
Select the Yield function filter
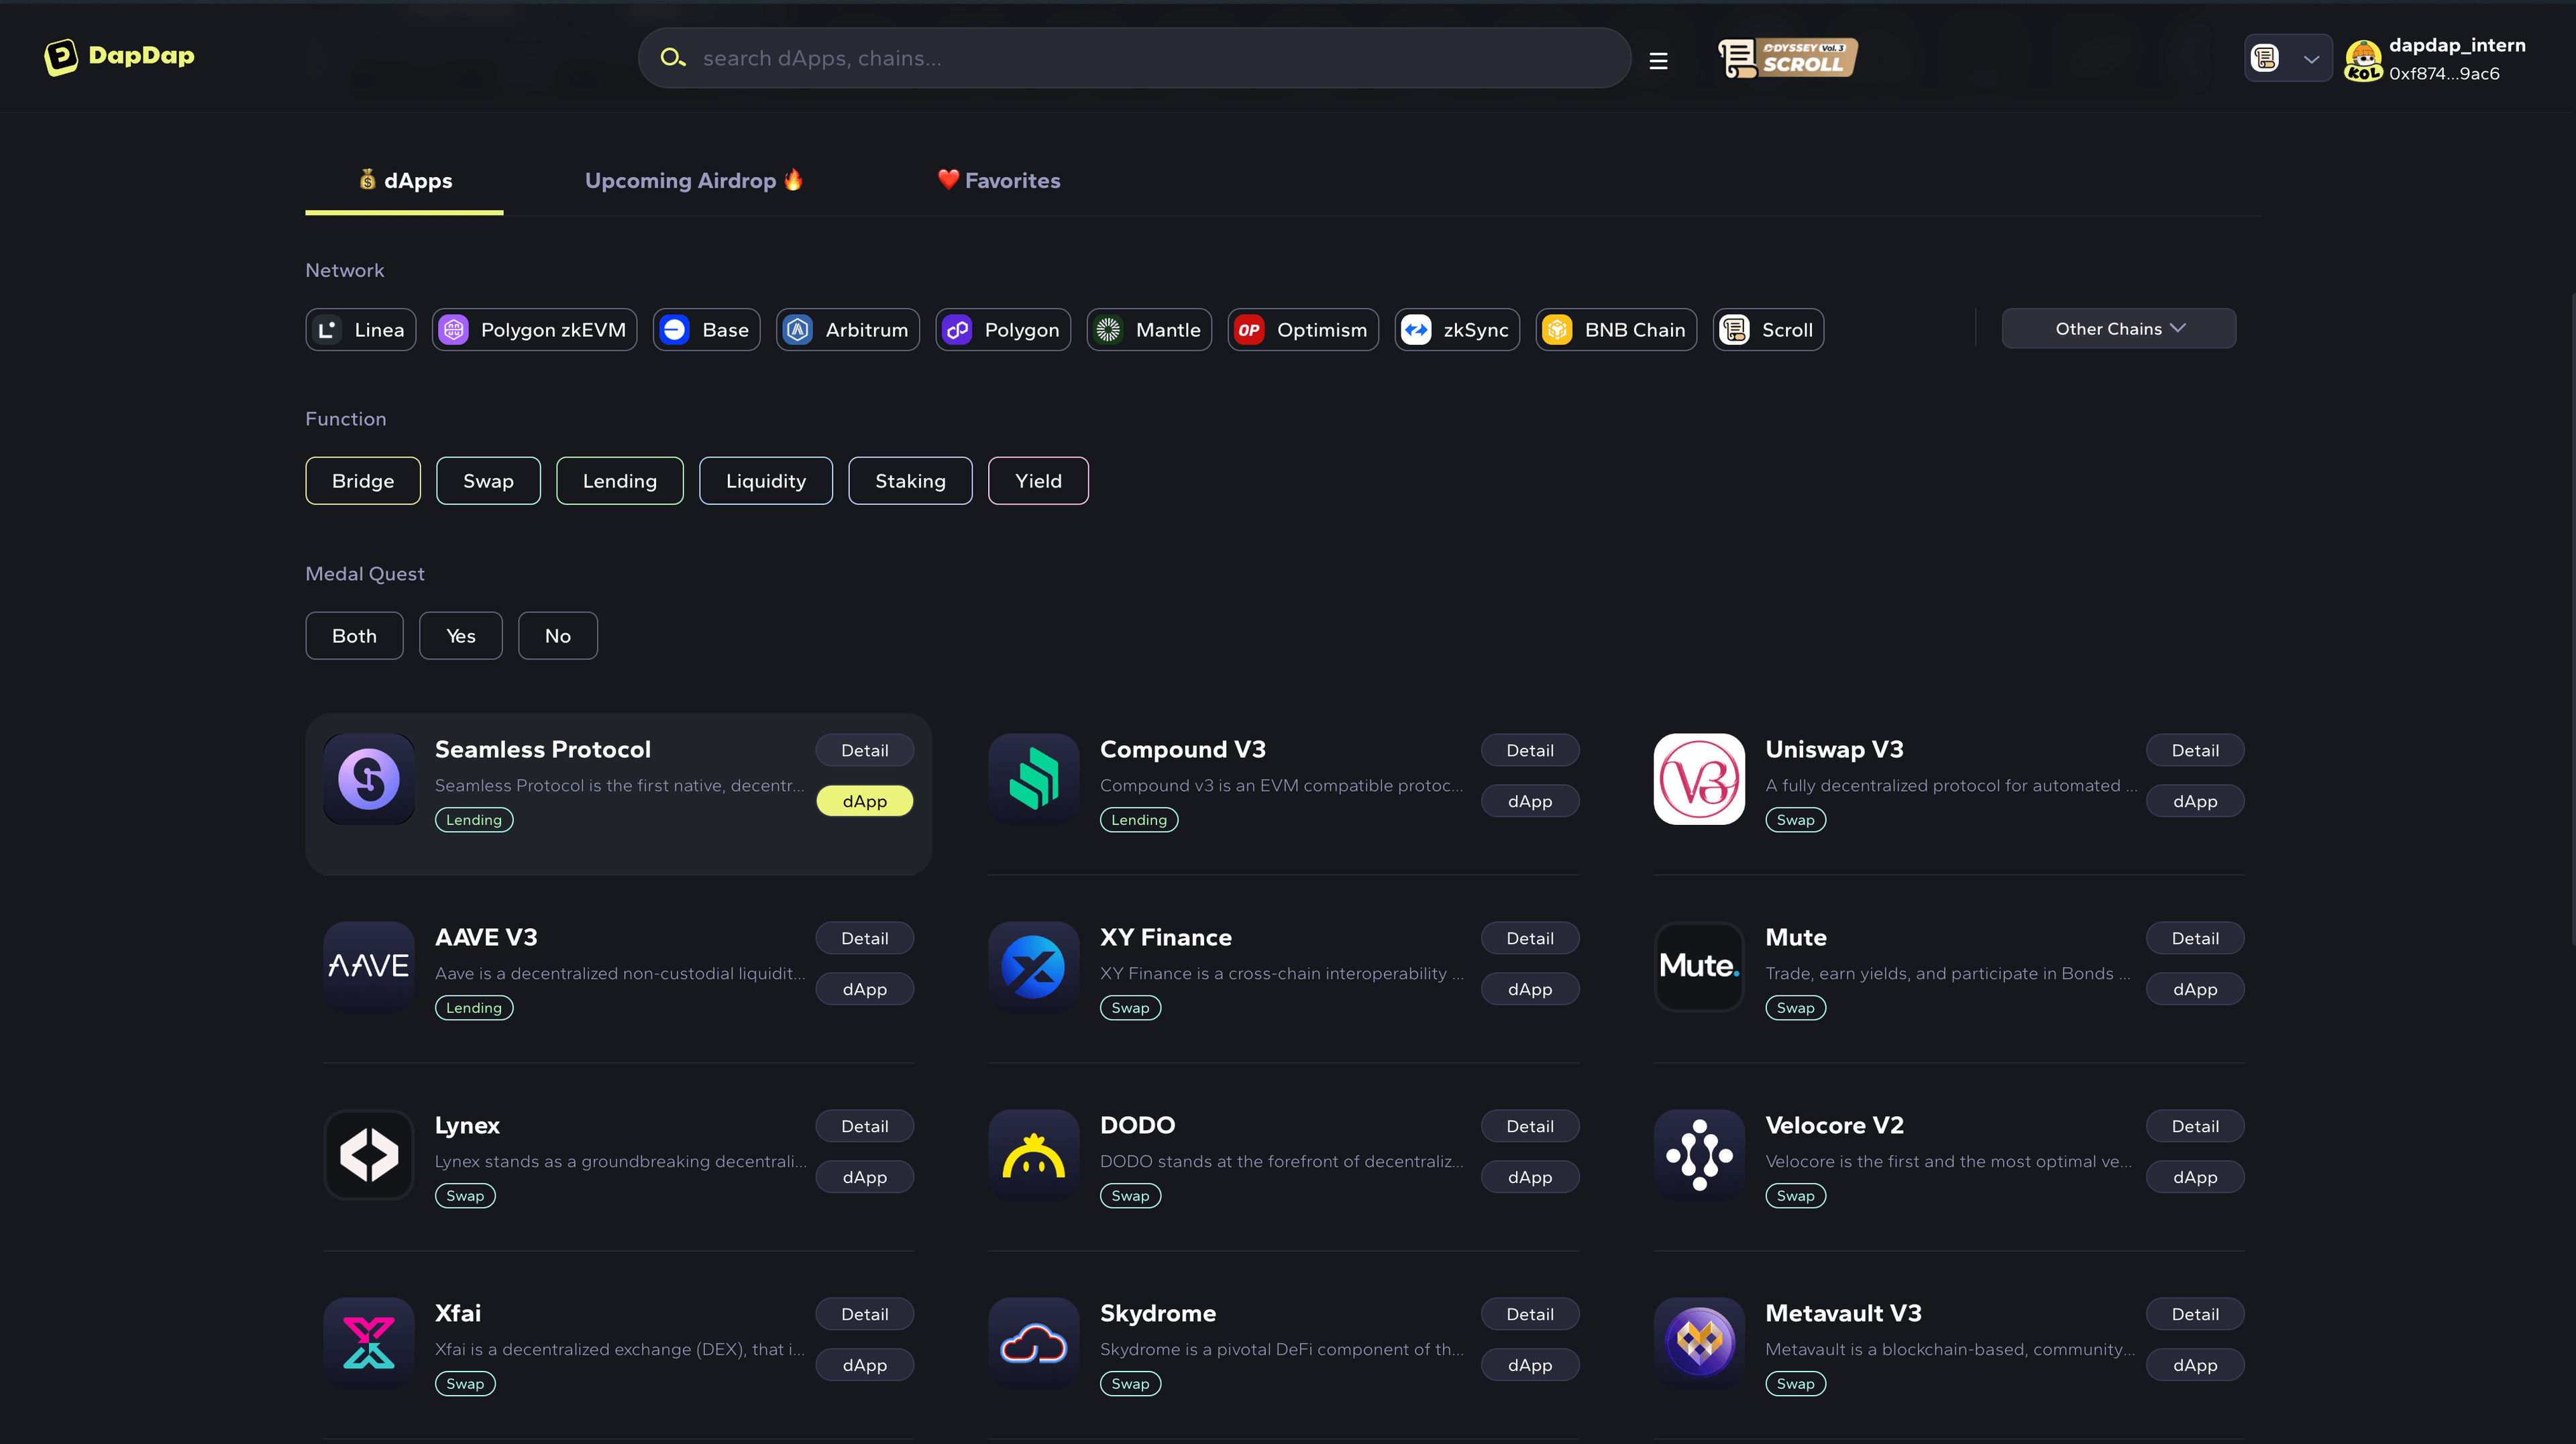click(1039, 481)
